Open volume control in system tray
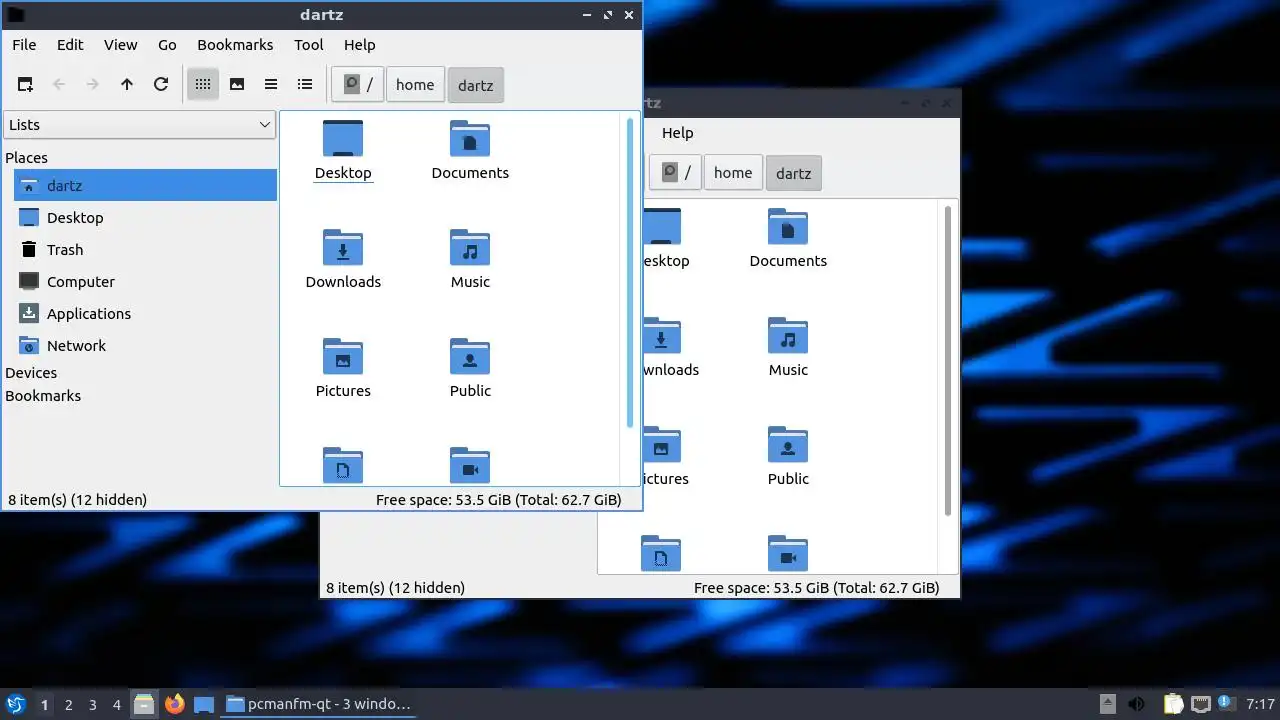Screen dimensions: 1280x720 [1136, 704]
